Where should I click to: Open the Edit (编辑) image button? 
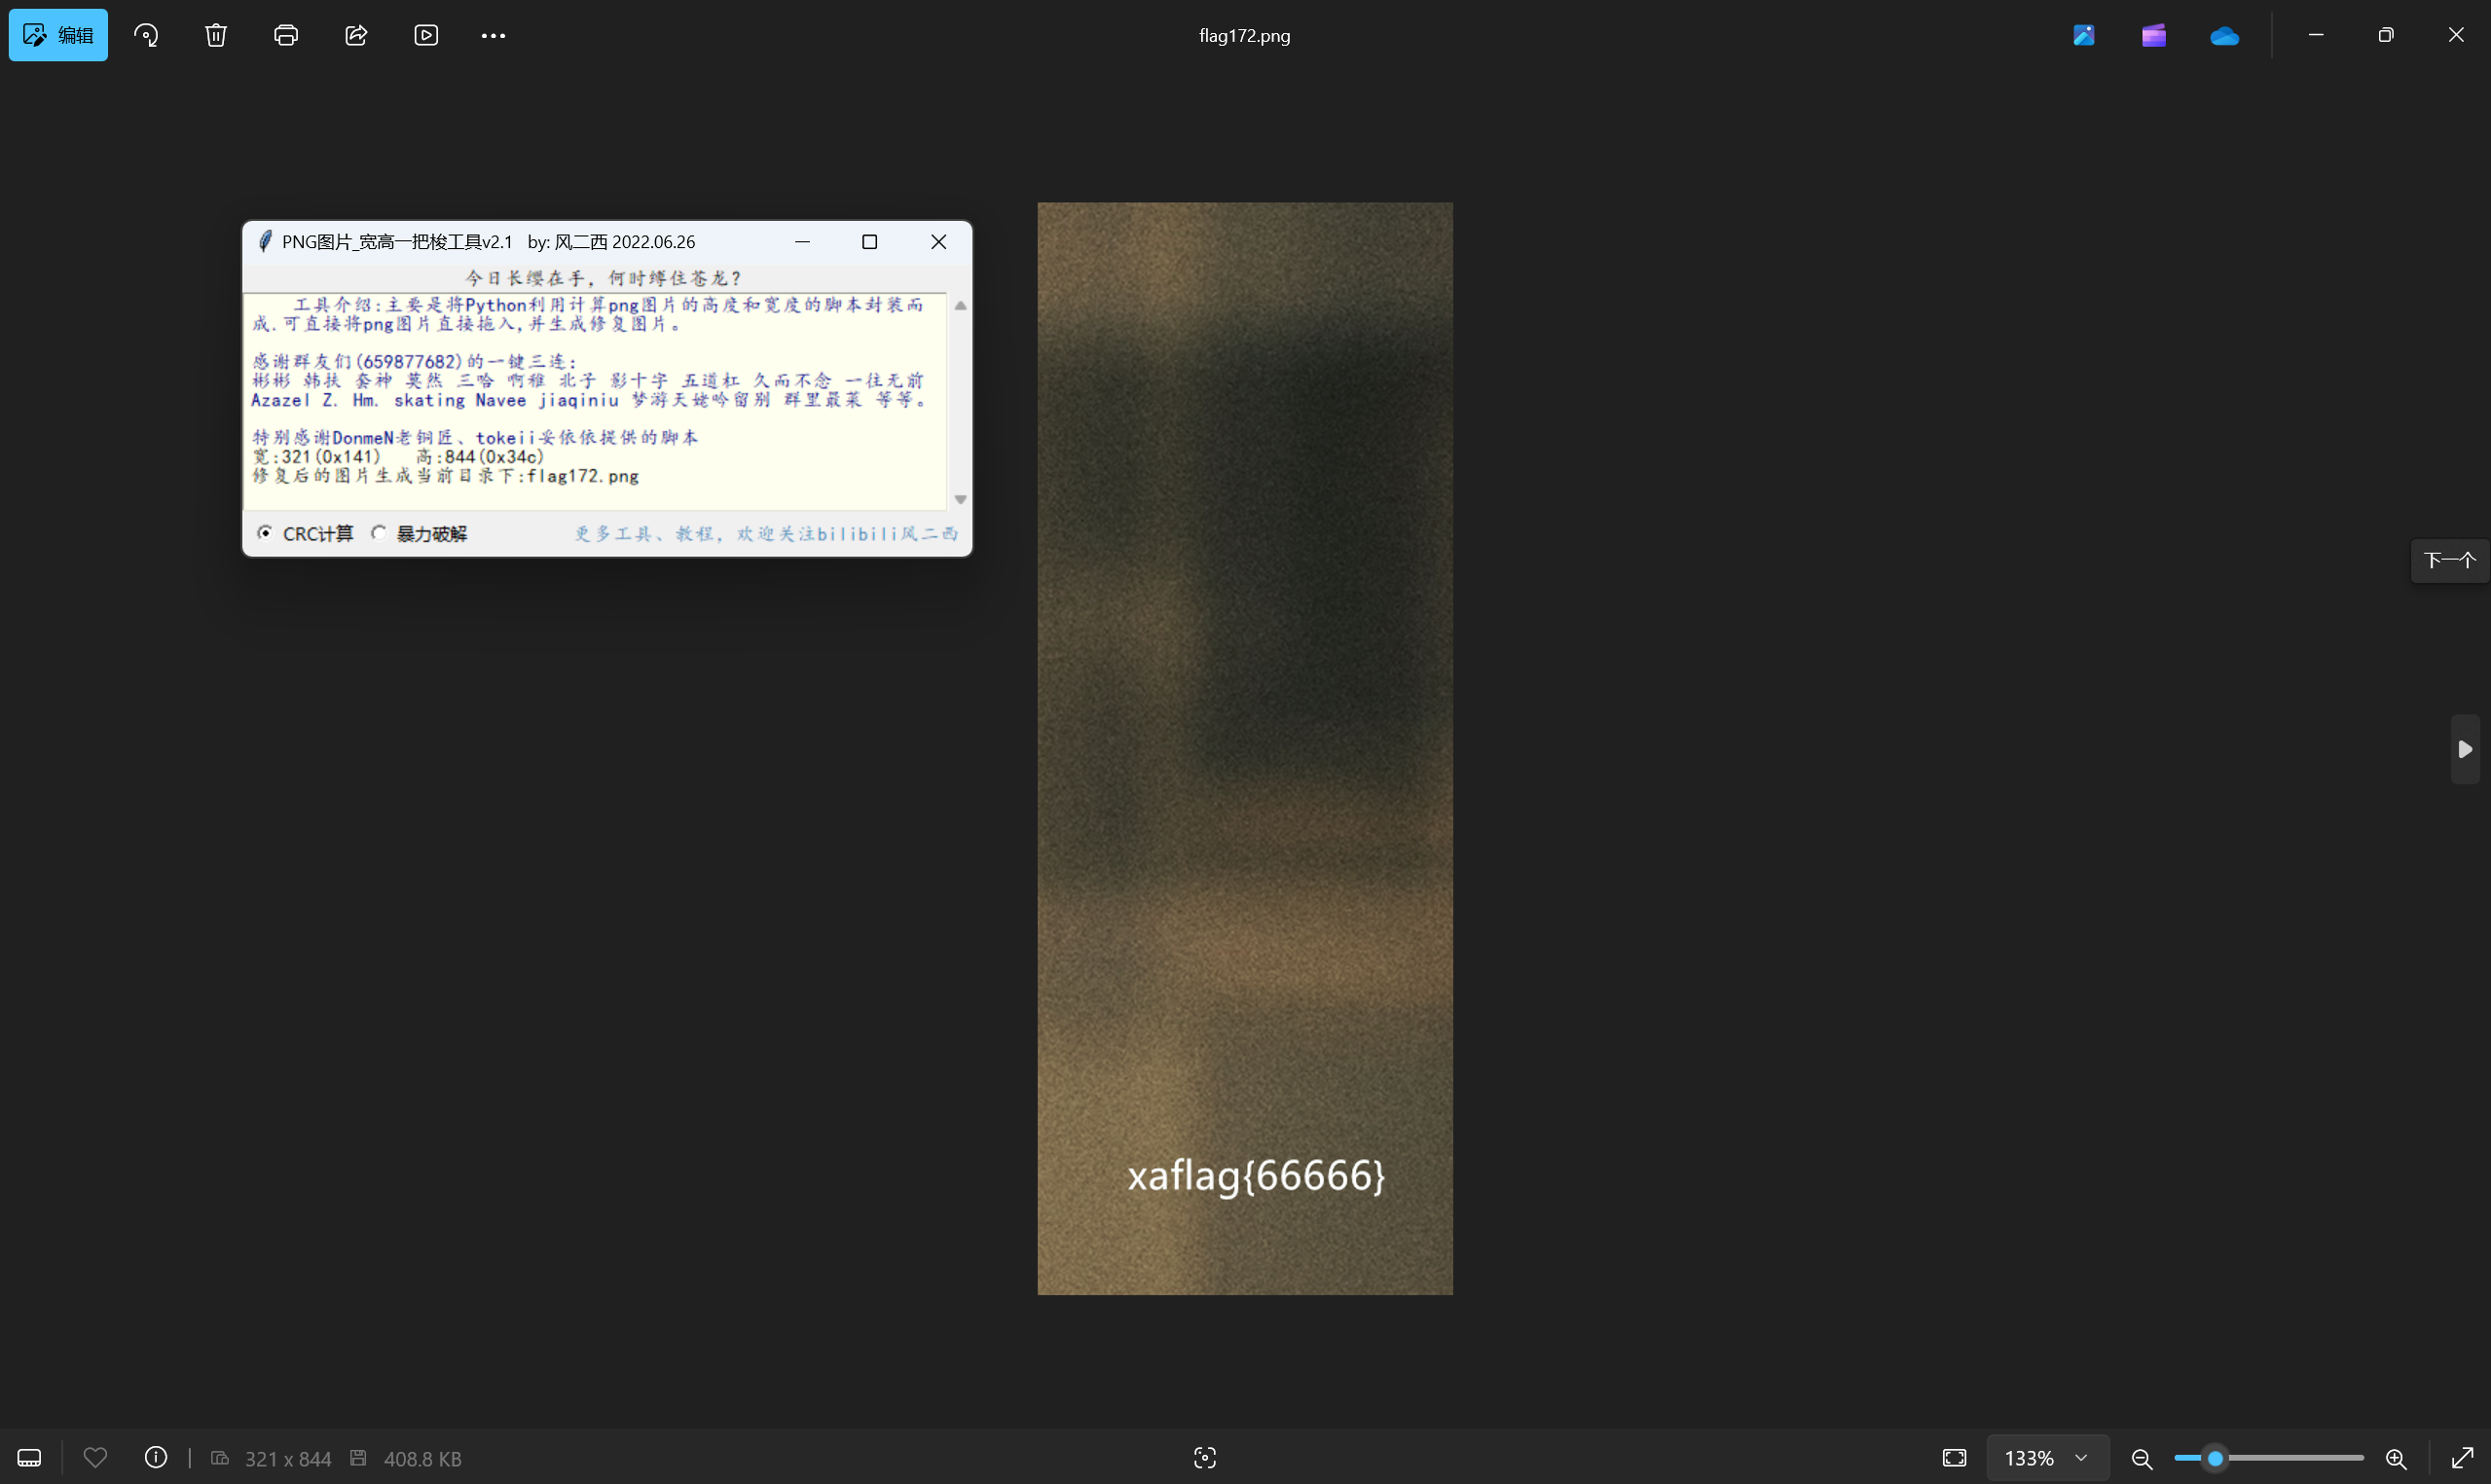58,35
